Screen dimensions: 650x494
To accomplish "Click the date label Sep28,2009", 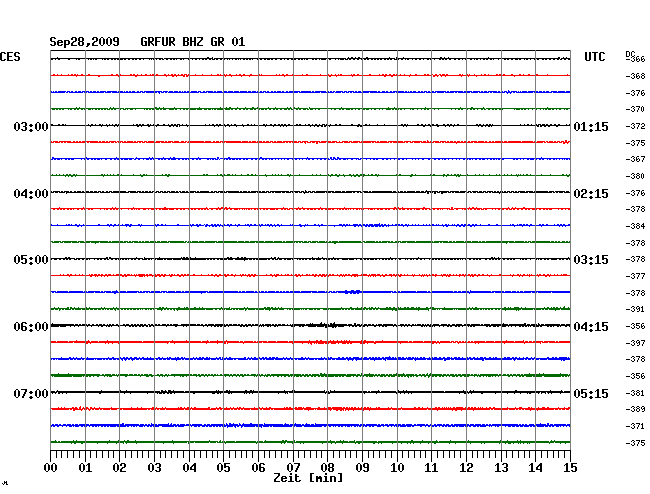I will click(x=84, y=42).
